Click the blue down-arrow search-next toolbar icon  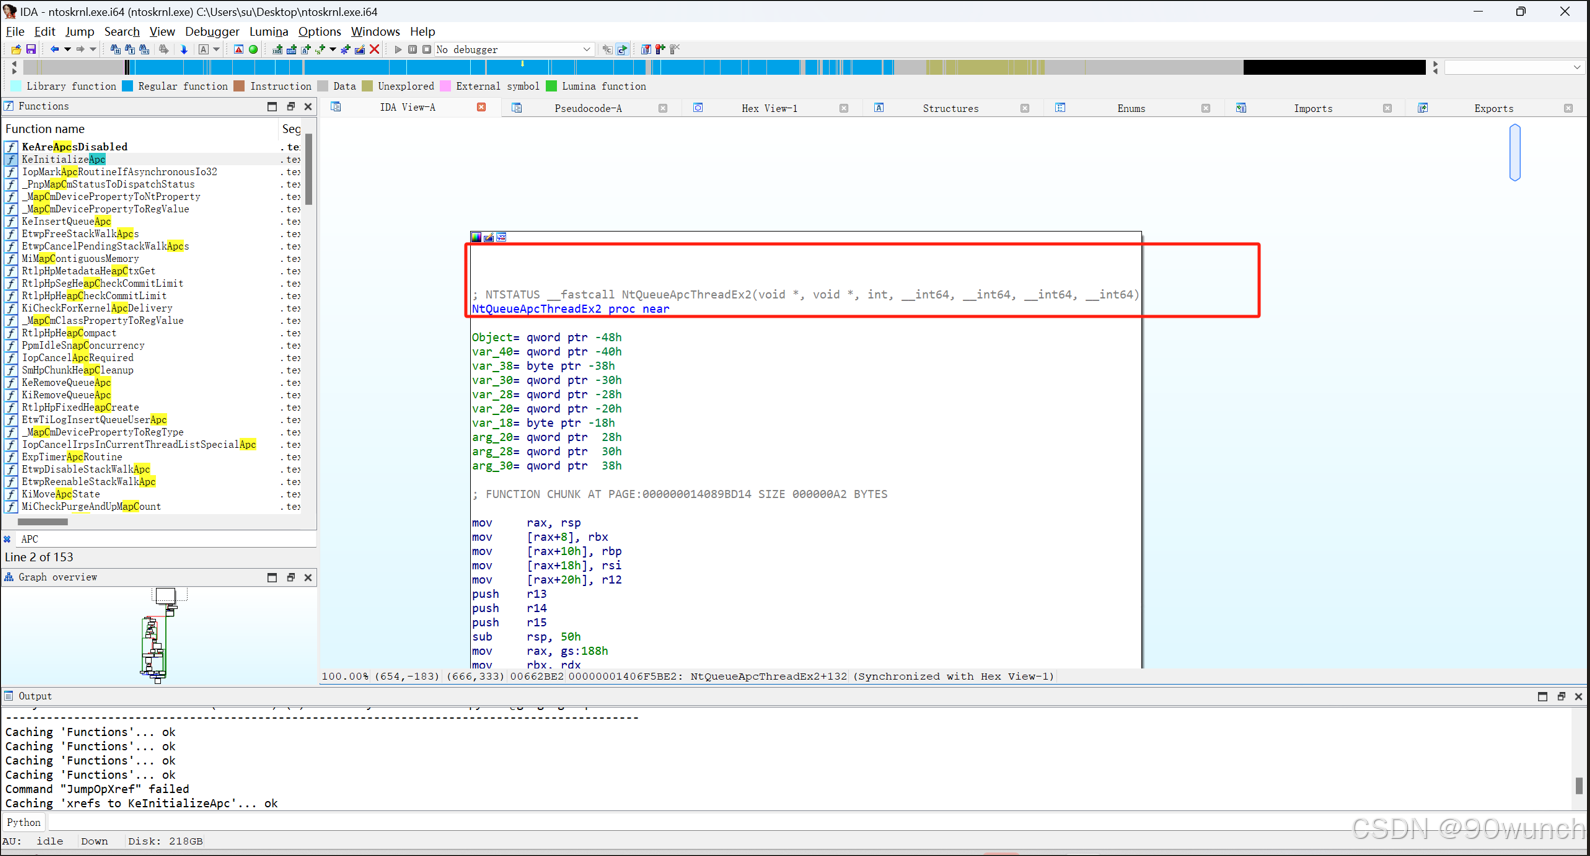point(184,49)
